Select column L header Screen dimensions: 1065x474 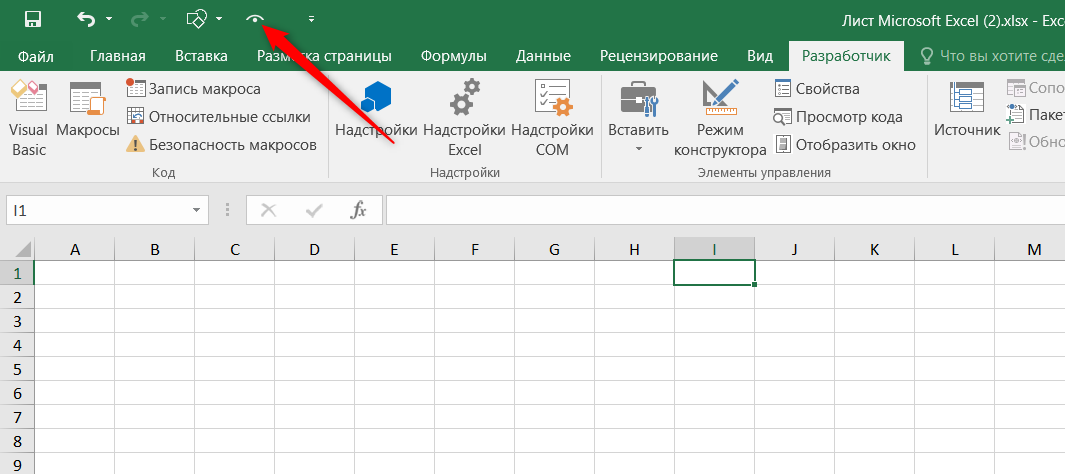(954, 249)
